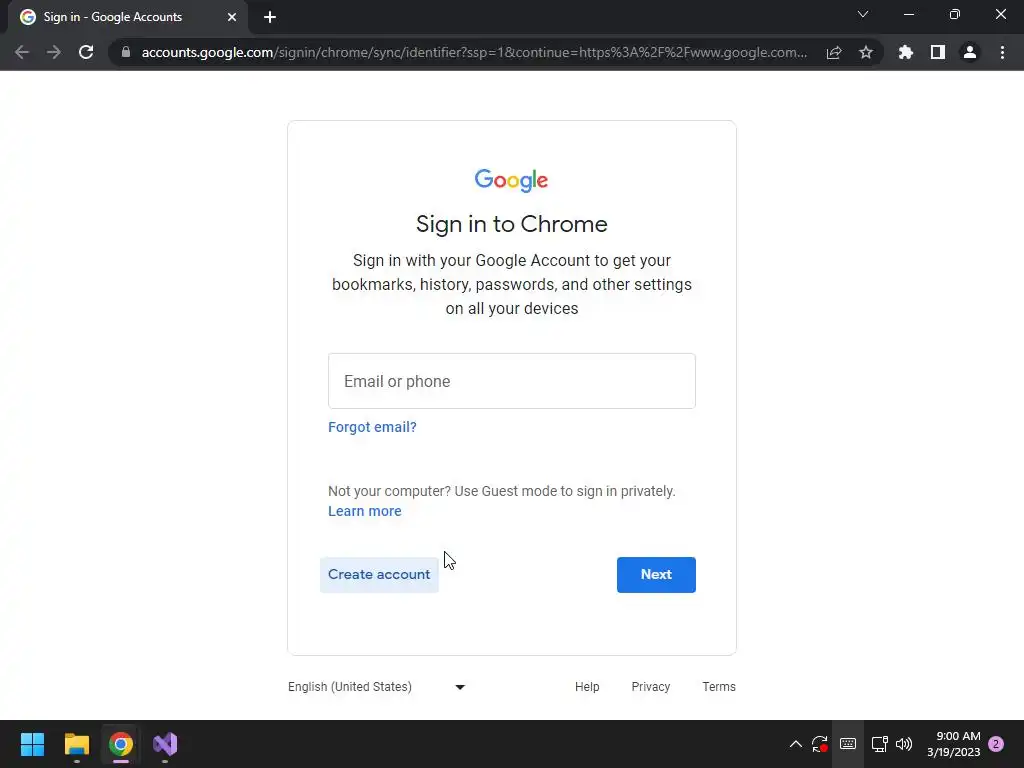Click the Chrome taskbar icon
The width and height of the screenshot is (1024, 768).
pos(121,744)
